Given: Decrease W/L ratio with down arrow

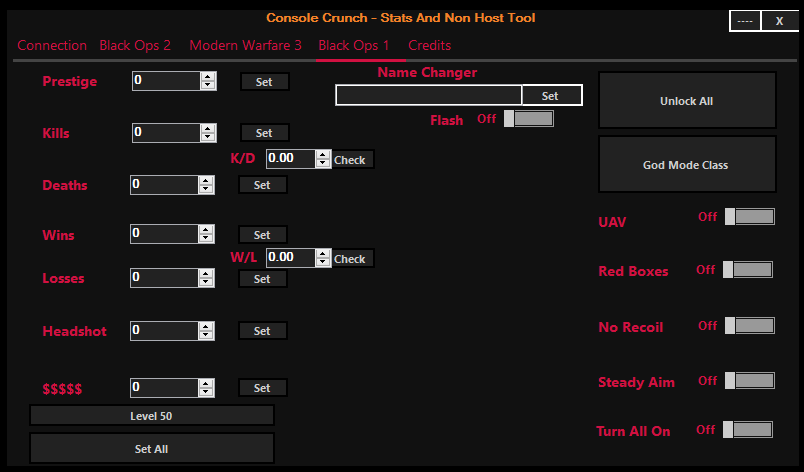Looking at the screenshot, I should coord(323,262).
